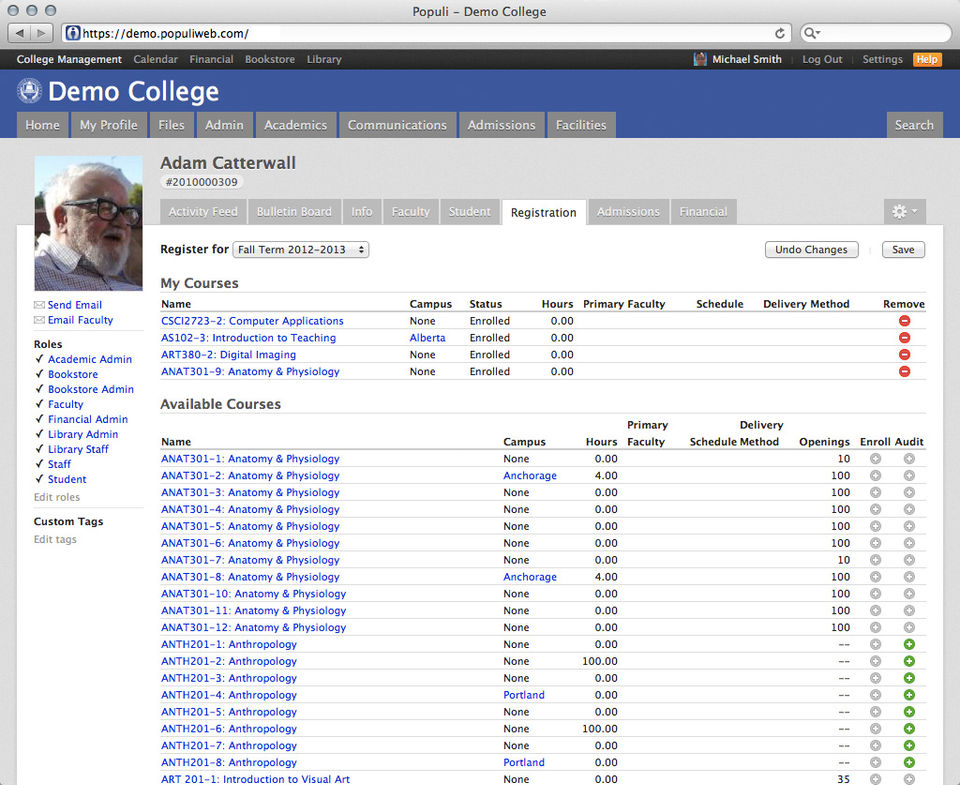Click Enroll icon for ANTH201-6
Viewport: 960px width, 785px height.
pyautogui.click(x=876, y=729)
